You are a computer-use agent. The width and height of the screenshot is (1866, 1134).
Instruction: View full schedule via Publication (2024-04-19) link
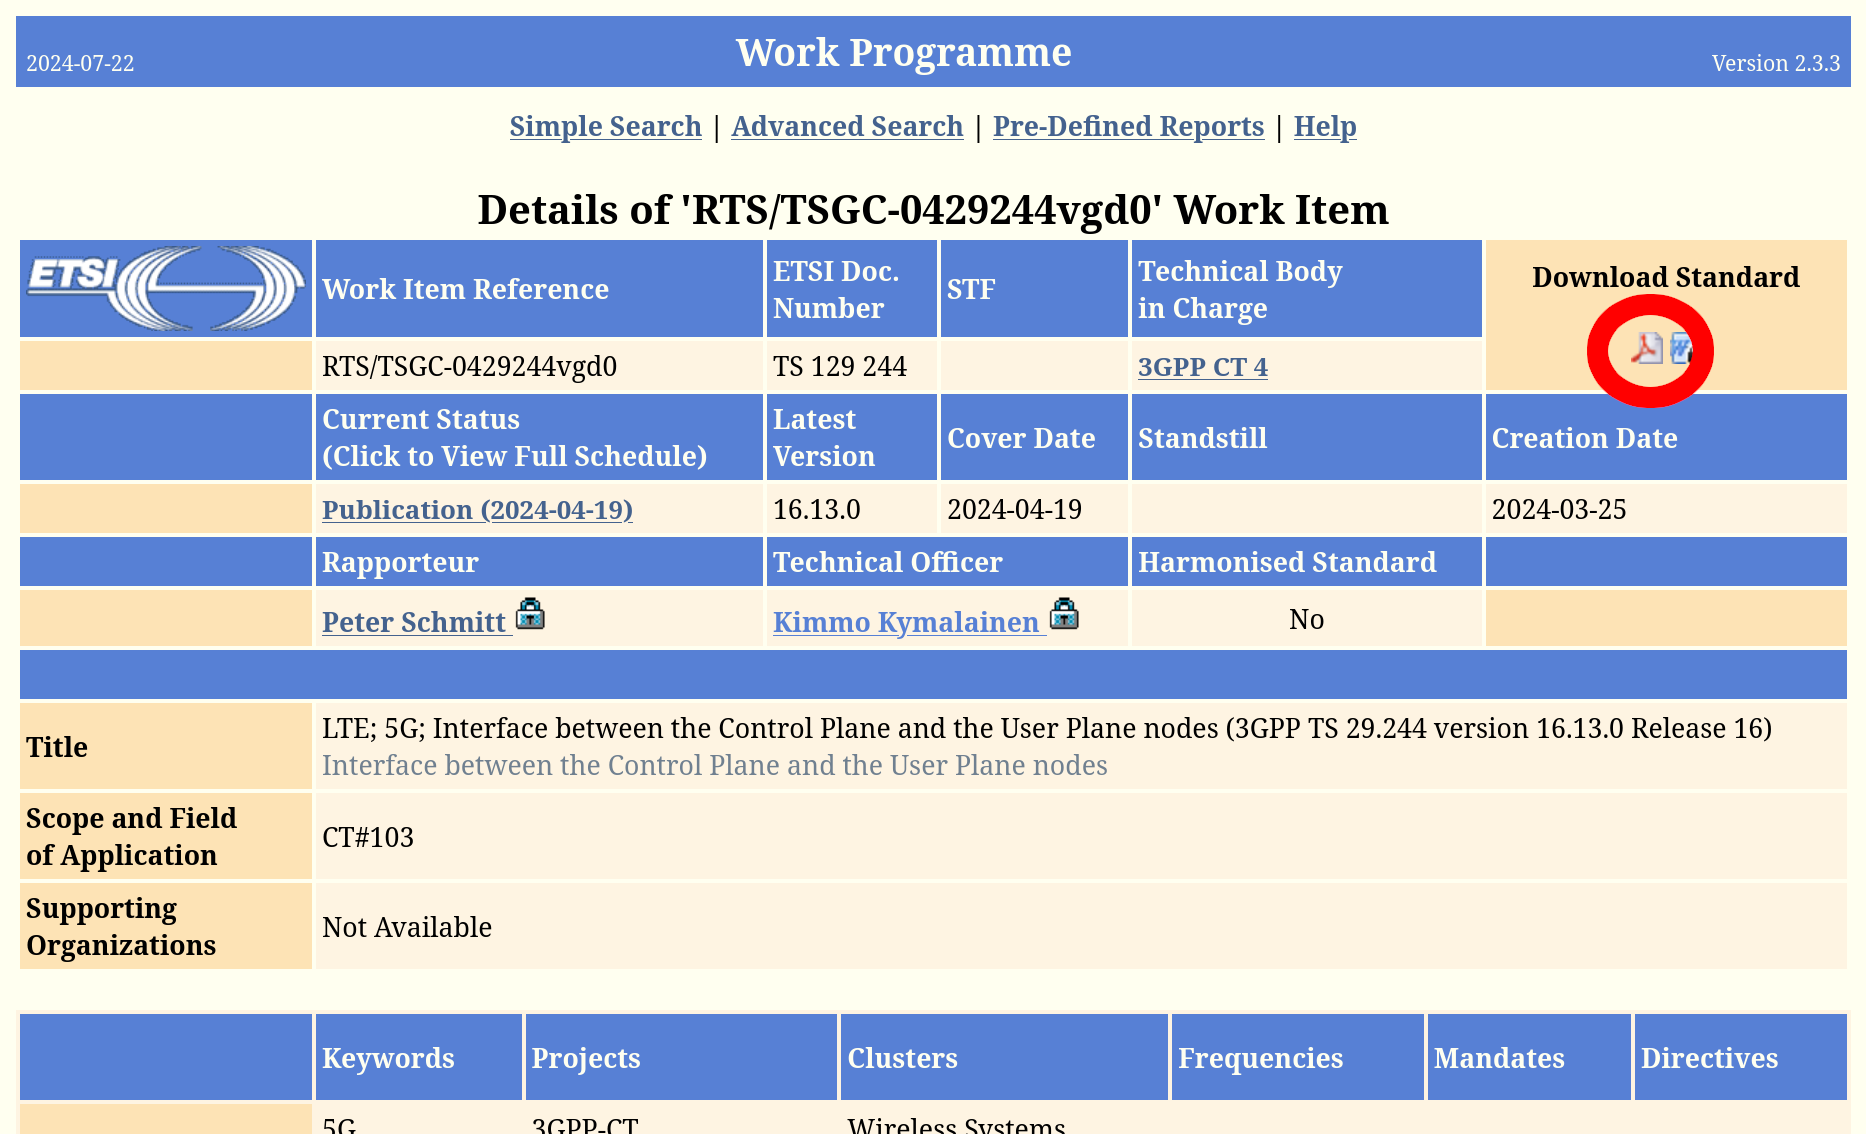477,510
